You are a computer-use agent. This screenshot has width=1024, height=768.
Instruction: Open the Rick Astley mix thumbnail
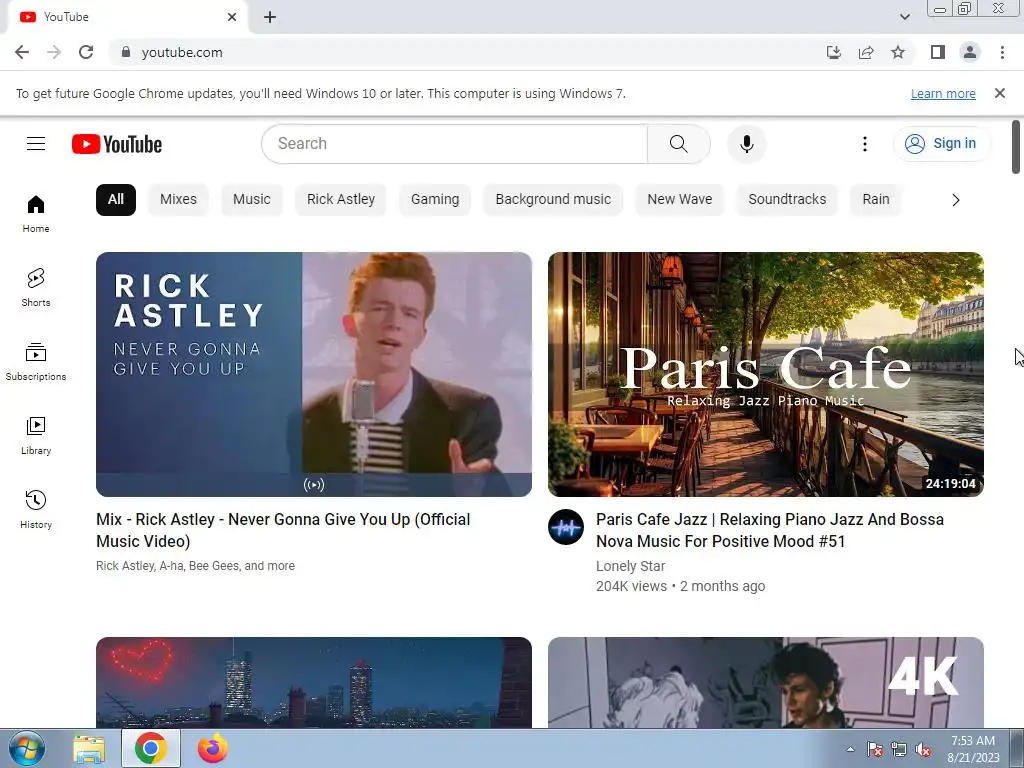pos(313,374)
